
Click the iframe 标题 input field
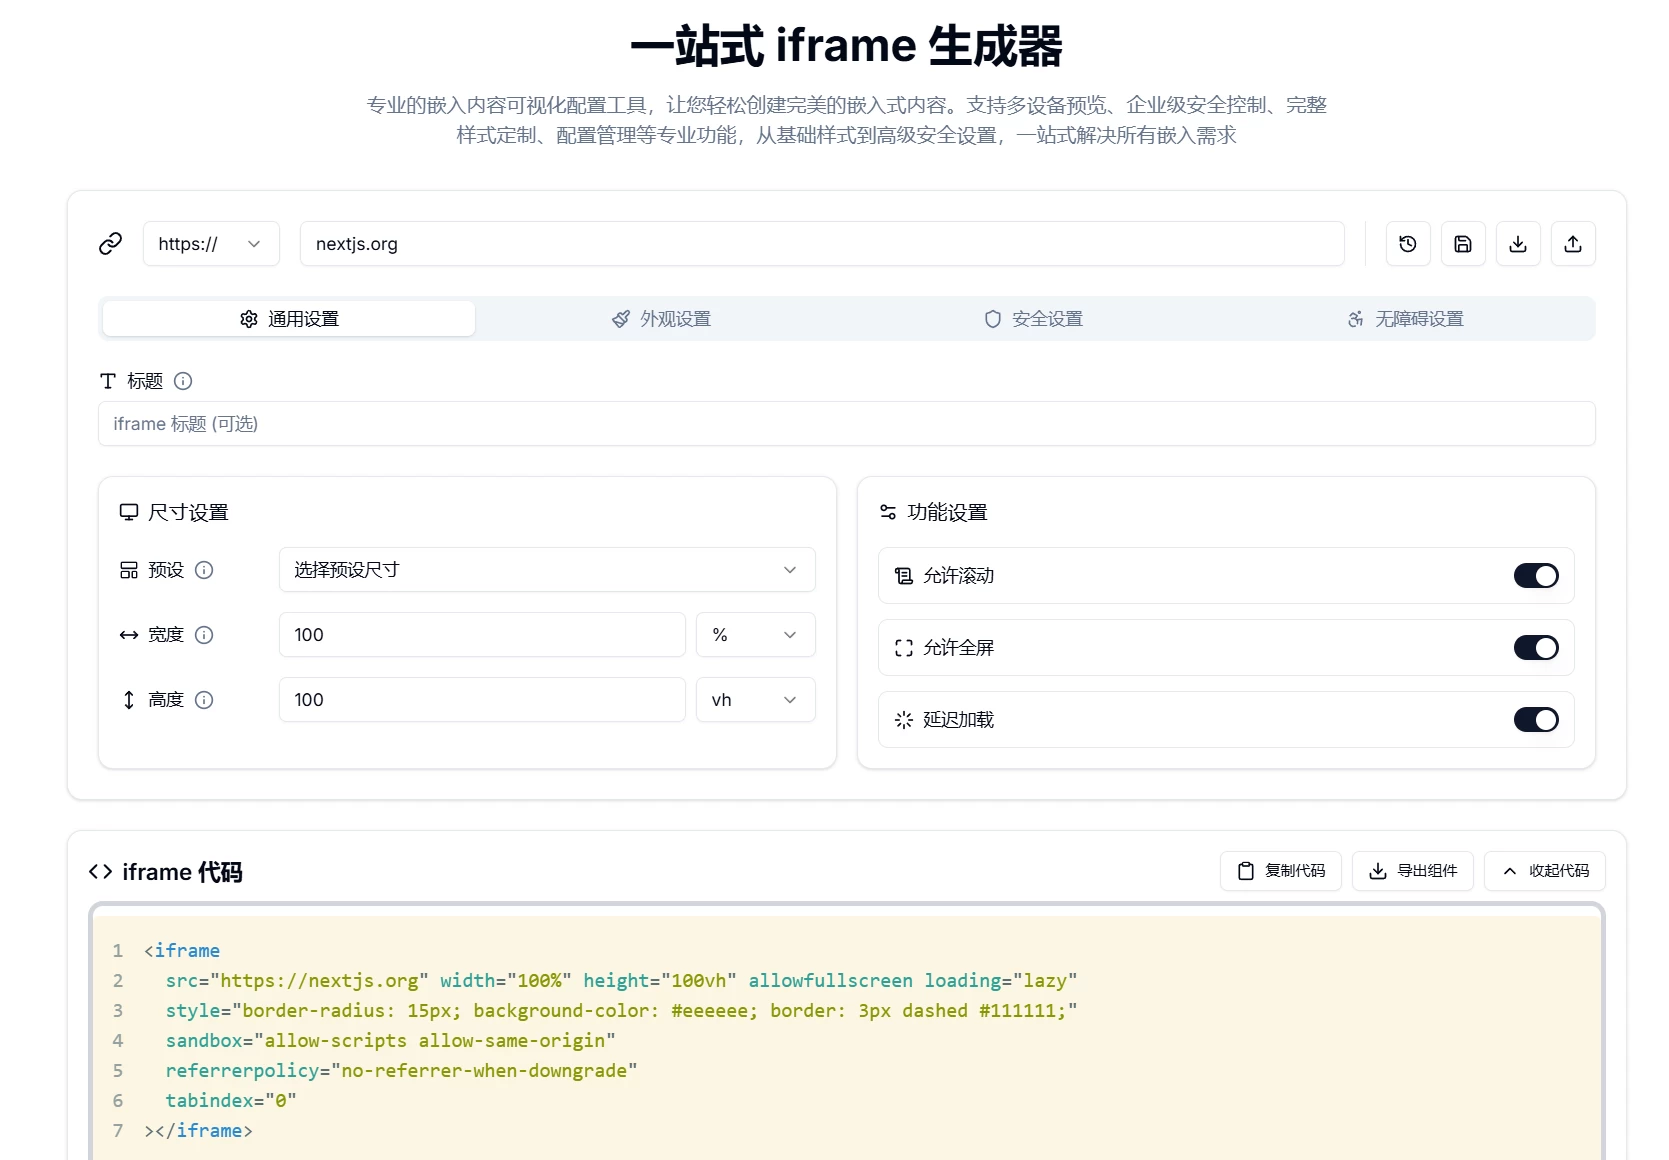(846, 423)
